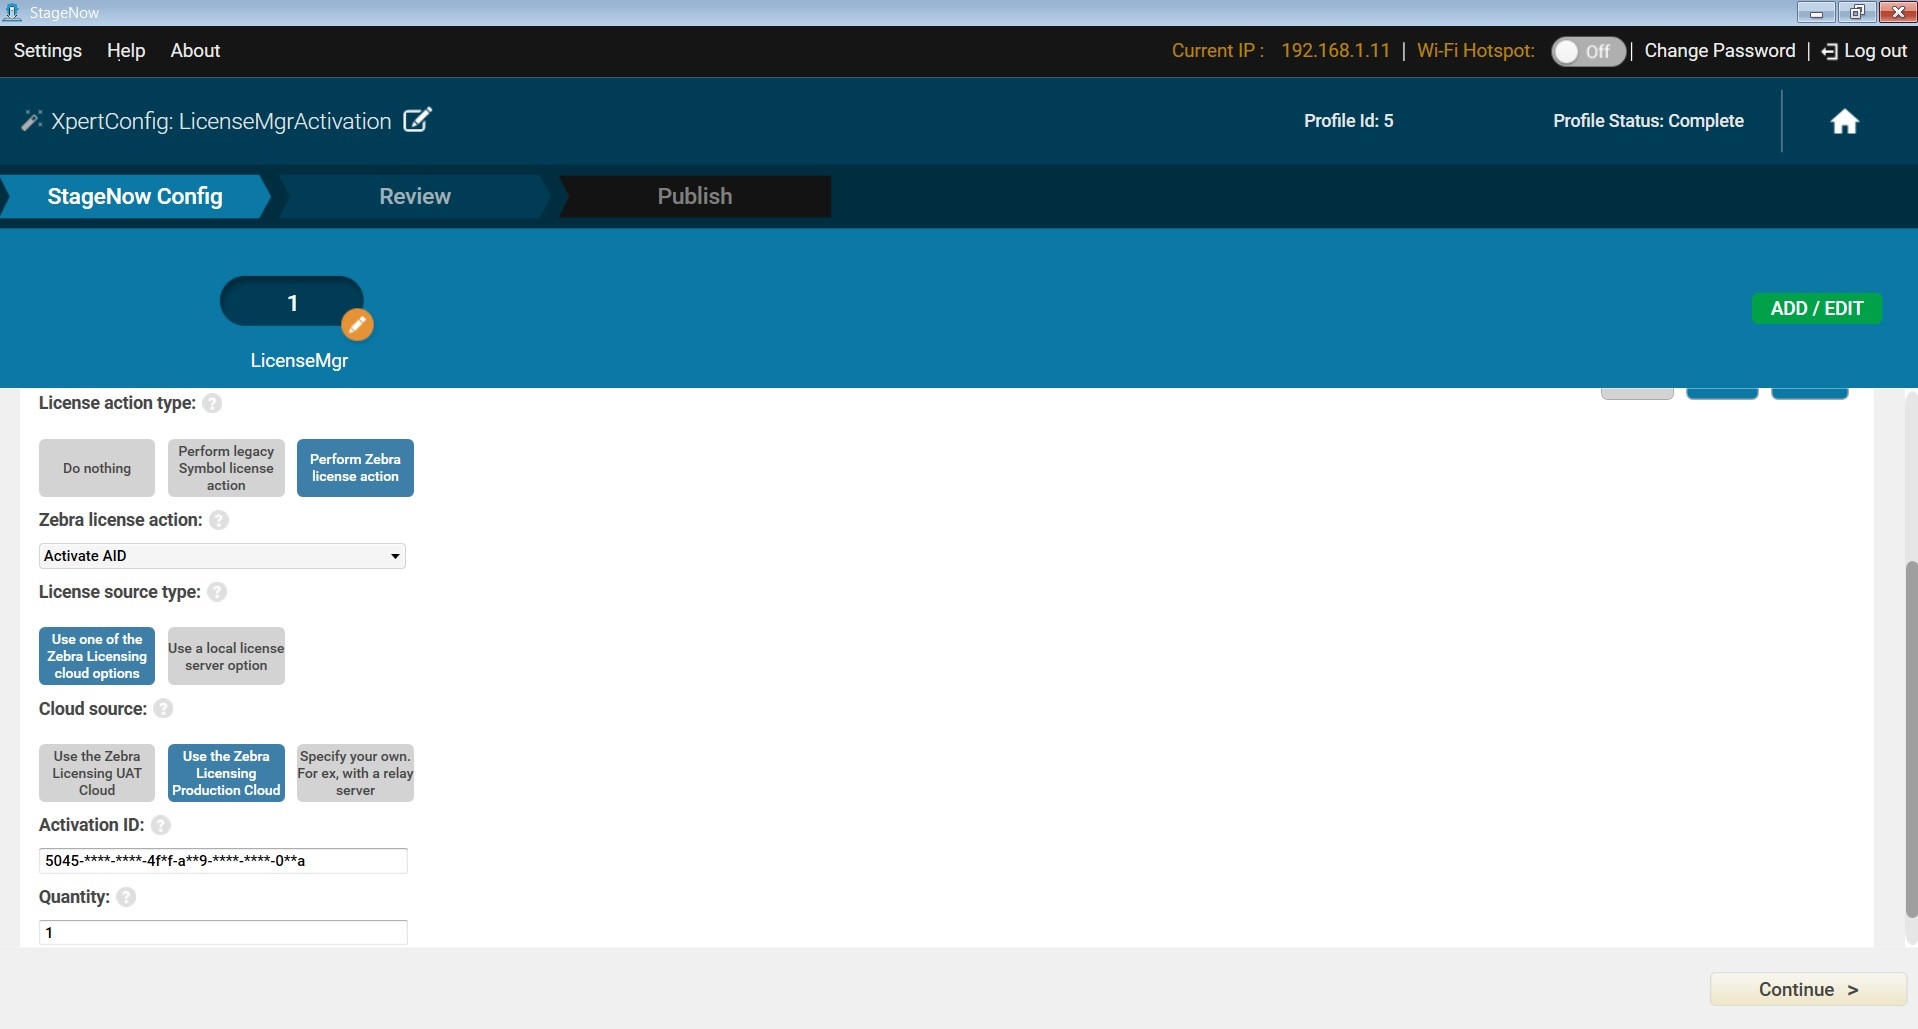The height and width of the screenshot is (1029, 1918).
Task: Open help for Zebra license action
Action: tap(219, 520)
